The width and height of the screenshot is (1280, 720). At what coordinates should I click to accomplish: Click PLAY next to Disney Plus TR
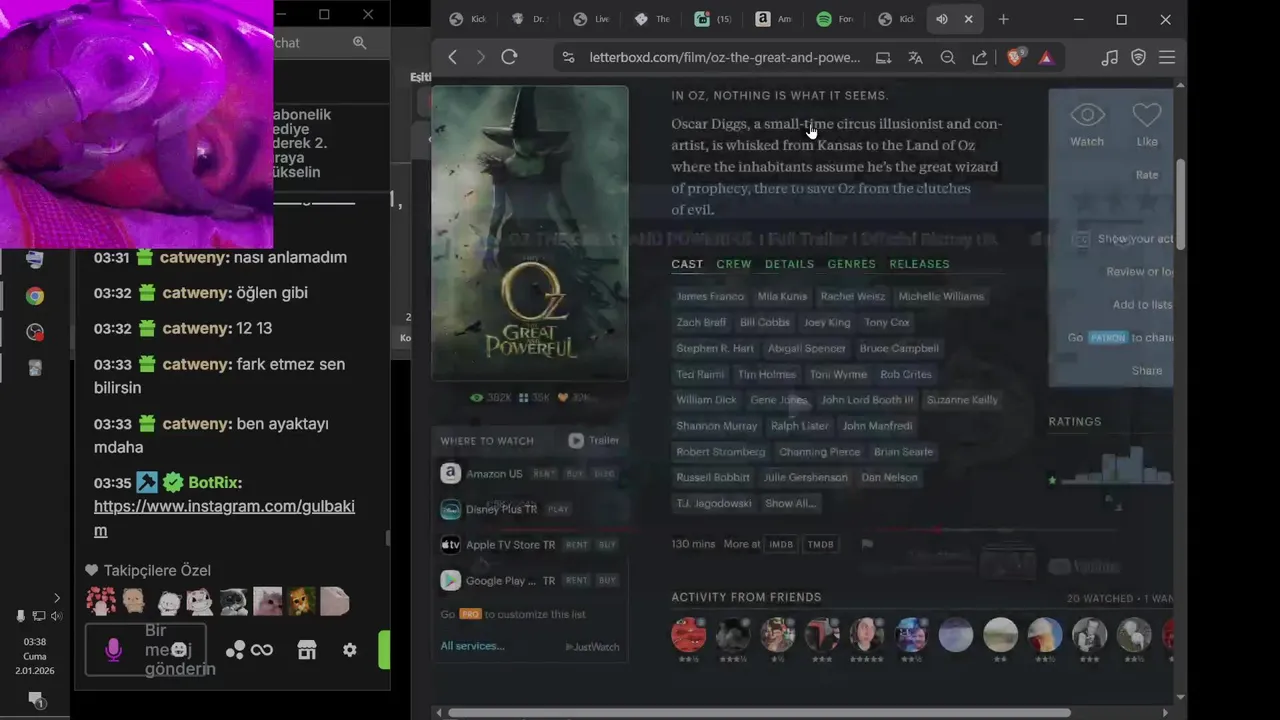[558, 509]
